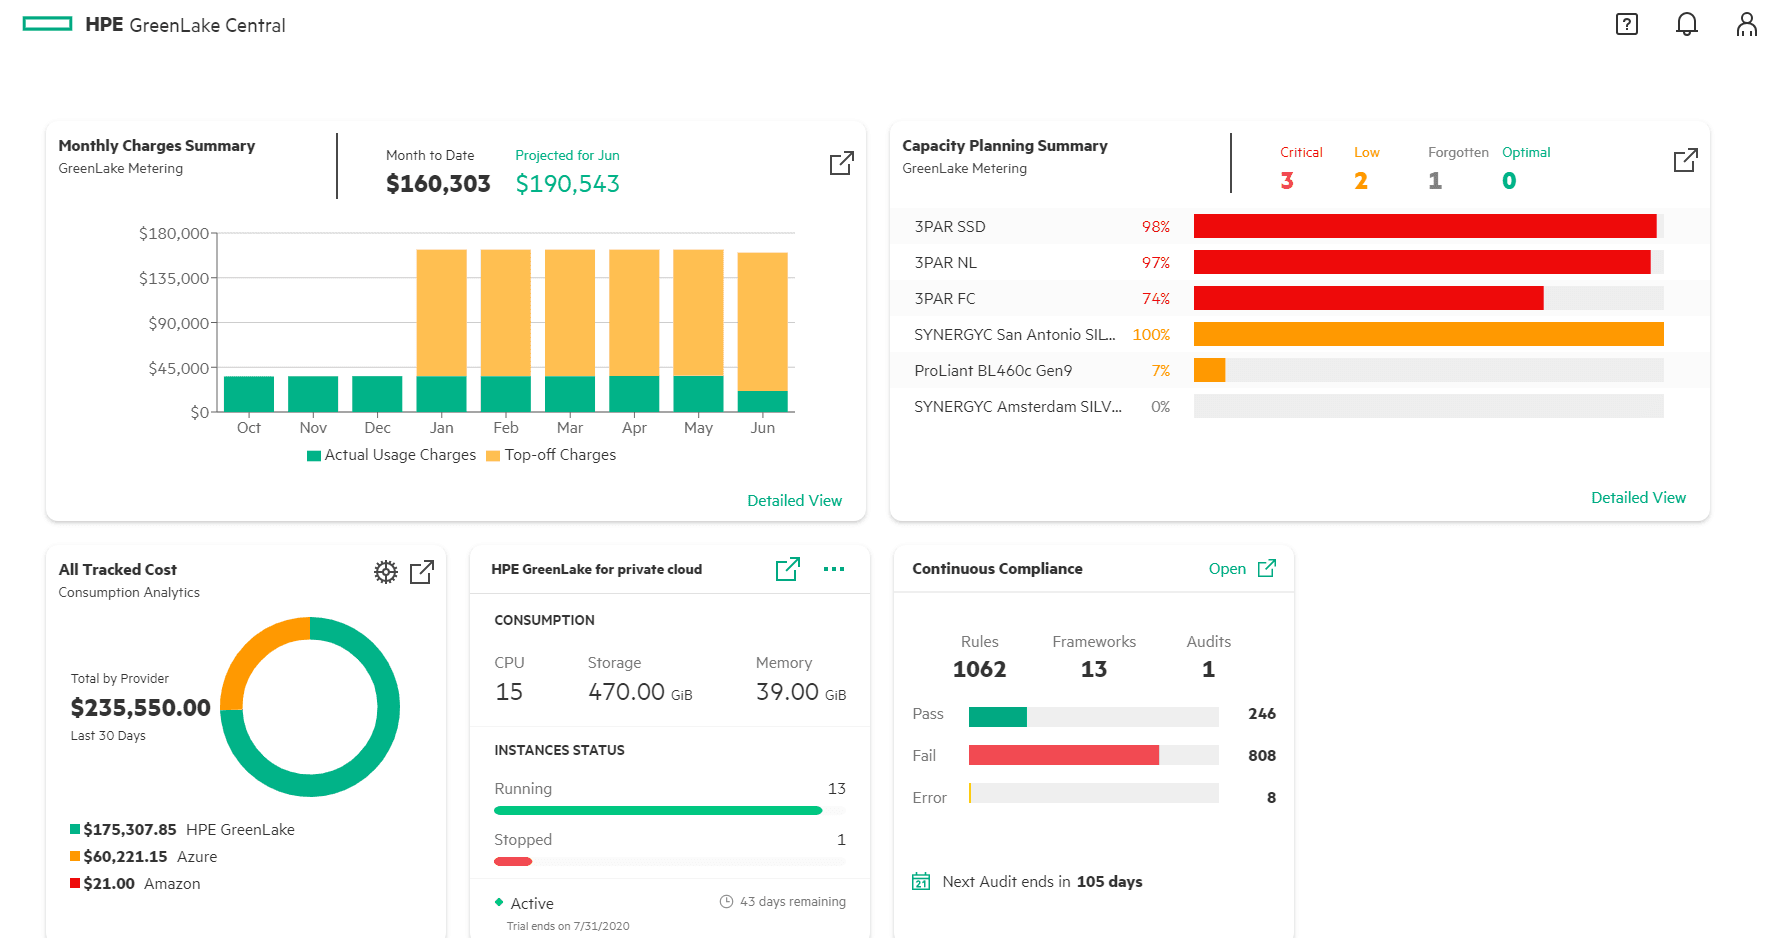Screen dimensions: 1770x938
Task: Click the 3PAR NL capacity bar
Action: pyautogui.click(x=1429, y=262)
